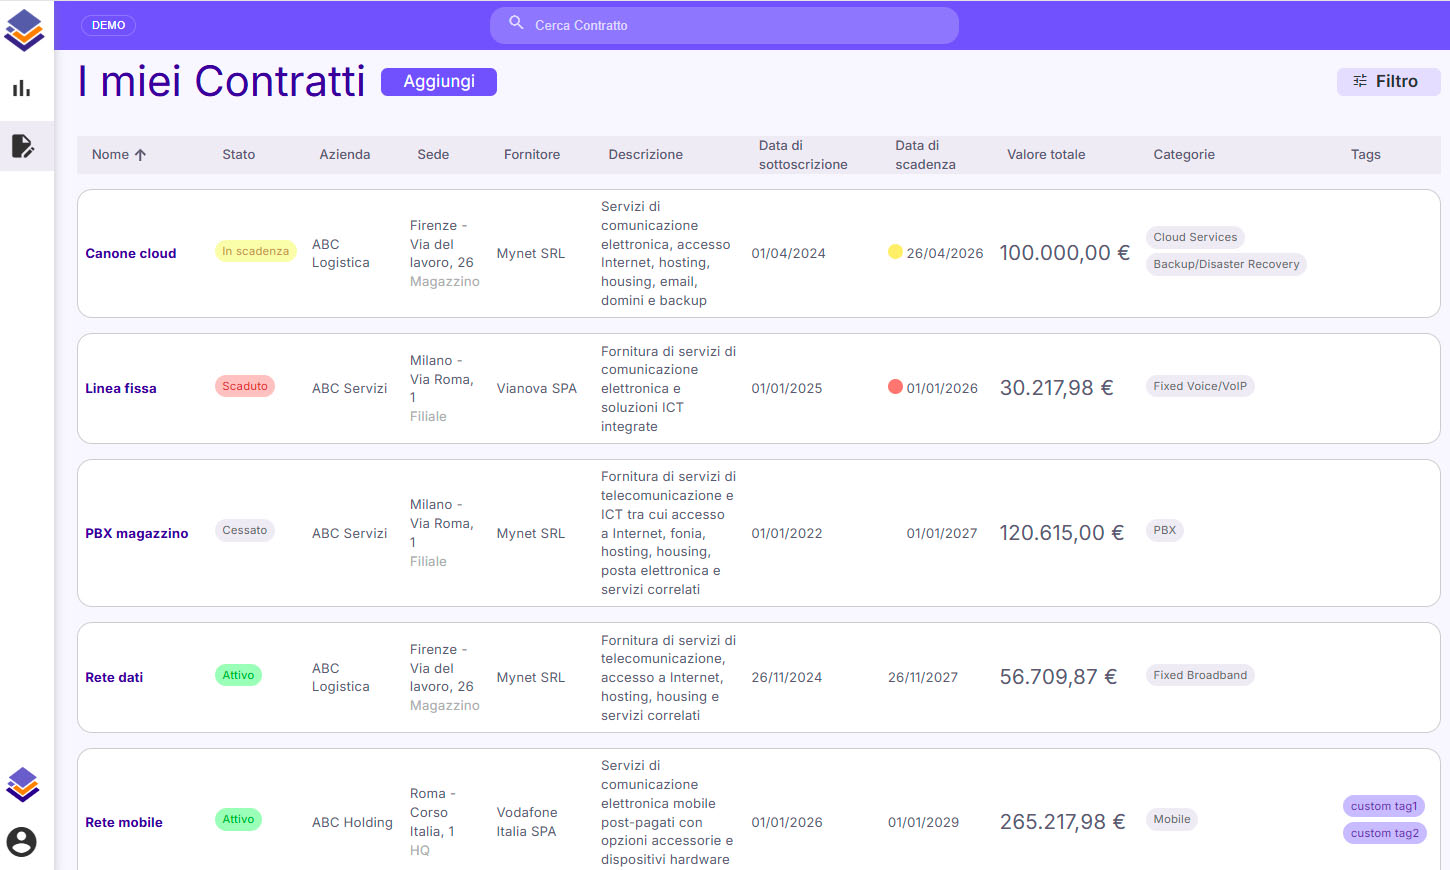Click the Valore totale column header

tap(1045, 155)
